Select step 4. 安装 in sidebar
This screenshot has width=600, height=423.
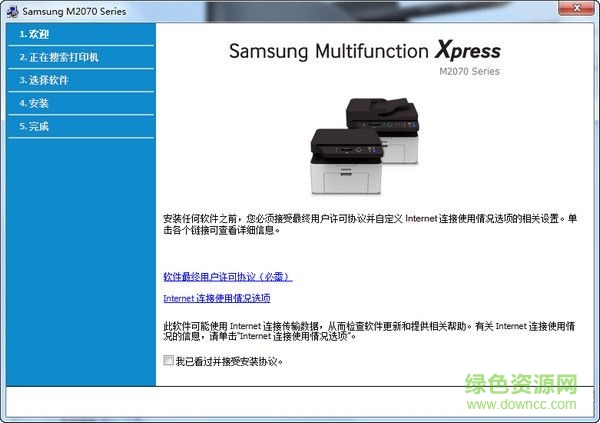[81, 103]
